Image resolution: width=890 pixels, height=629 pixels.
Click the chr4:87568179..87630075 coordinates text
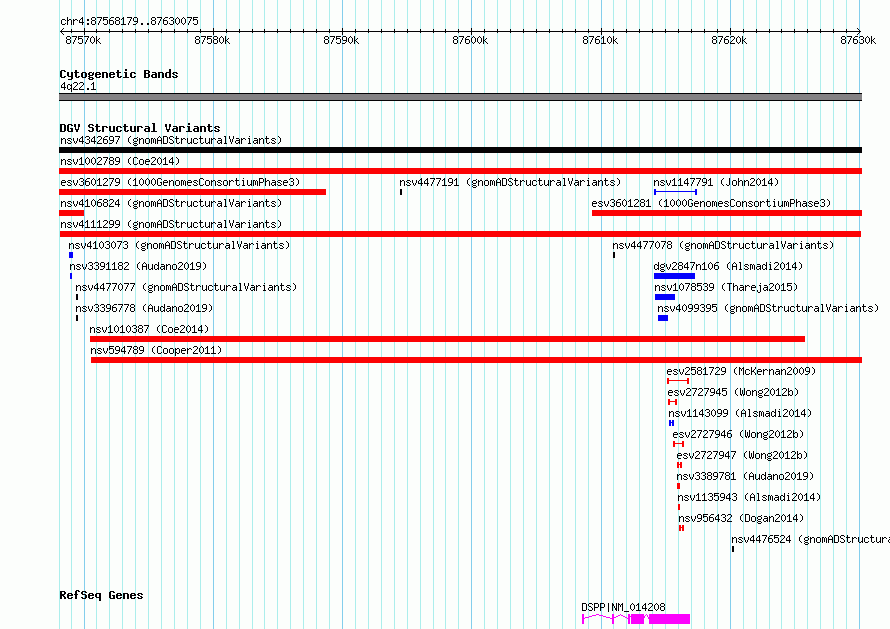click(129, 21)
